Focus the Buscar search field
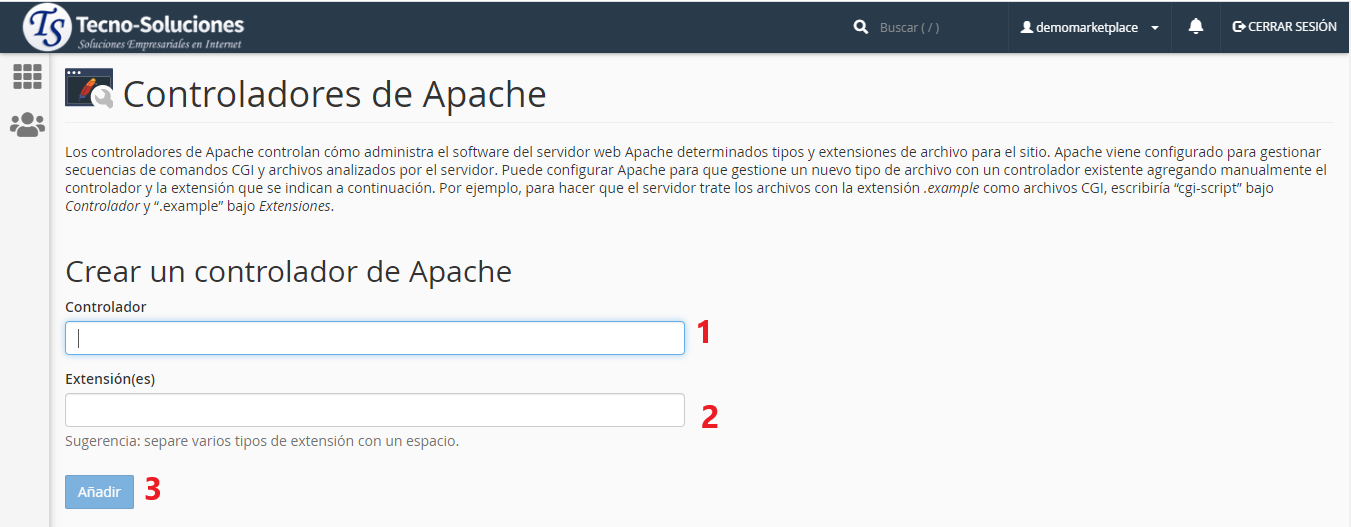This screenshot has width=1351, height=527. point(935,27)
